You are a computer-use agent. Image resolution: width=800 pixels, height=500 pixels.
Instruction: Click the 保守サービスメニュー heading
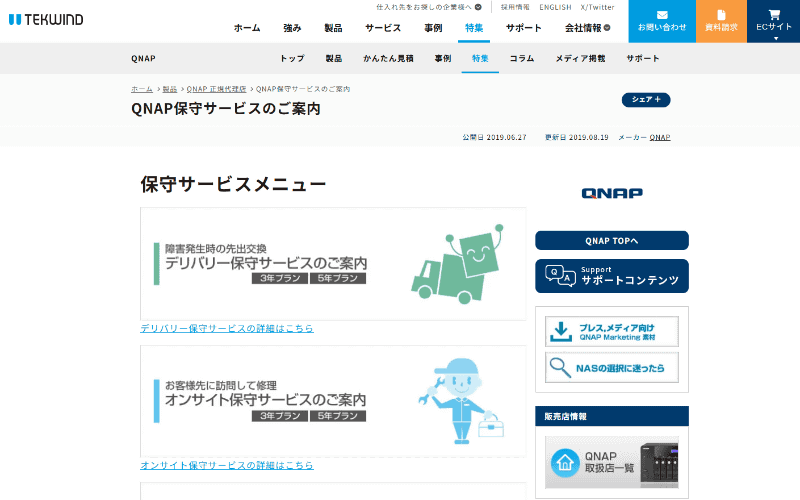(x=233, y=184)
